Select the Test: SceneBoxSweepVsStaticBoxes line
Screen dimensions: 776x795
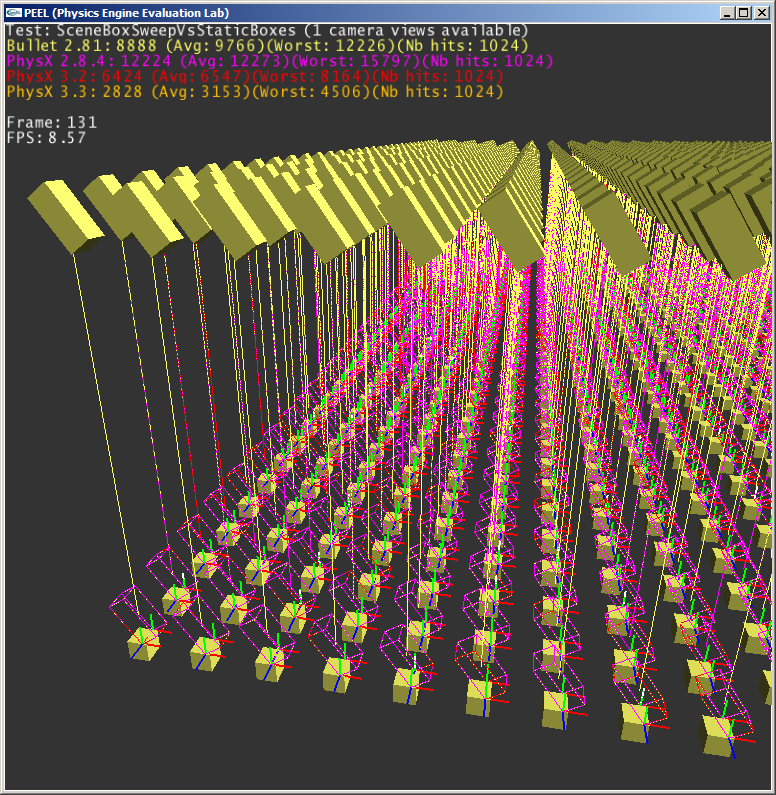click(x=267, y=30)
